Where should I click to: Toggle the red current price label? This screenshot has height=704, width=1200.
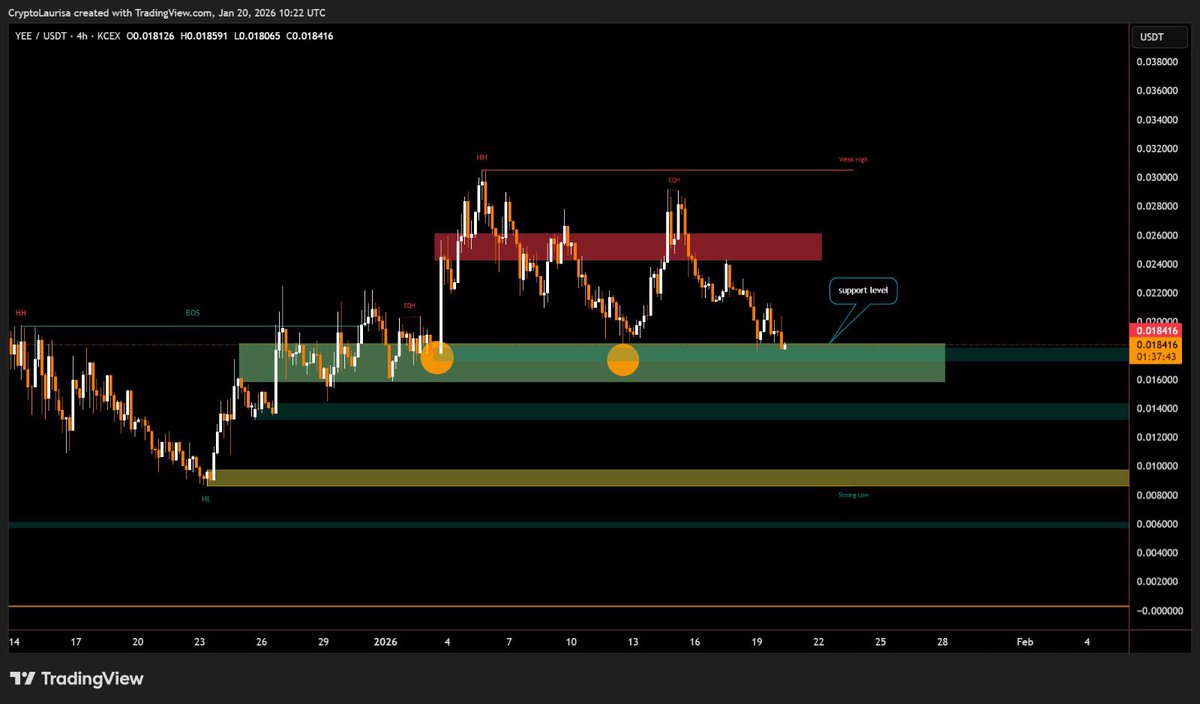pos(1155,329)
